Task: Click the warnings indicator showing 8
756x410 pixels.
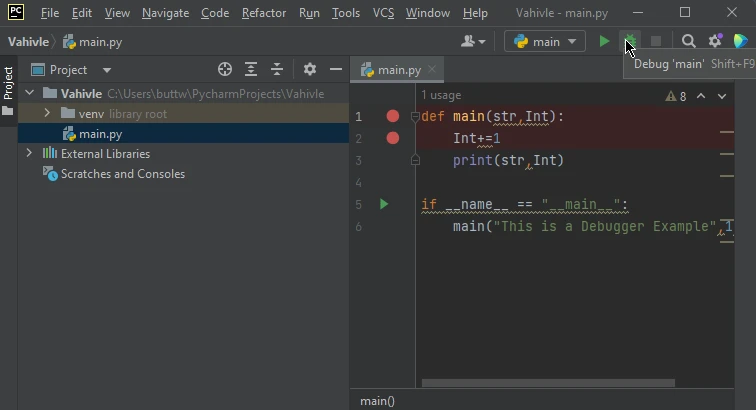Action: point(675,96)
